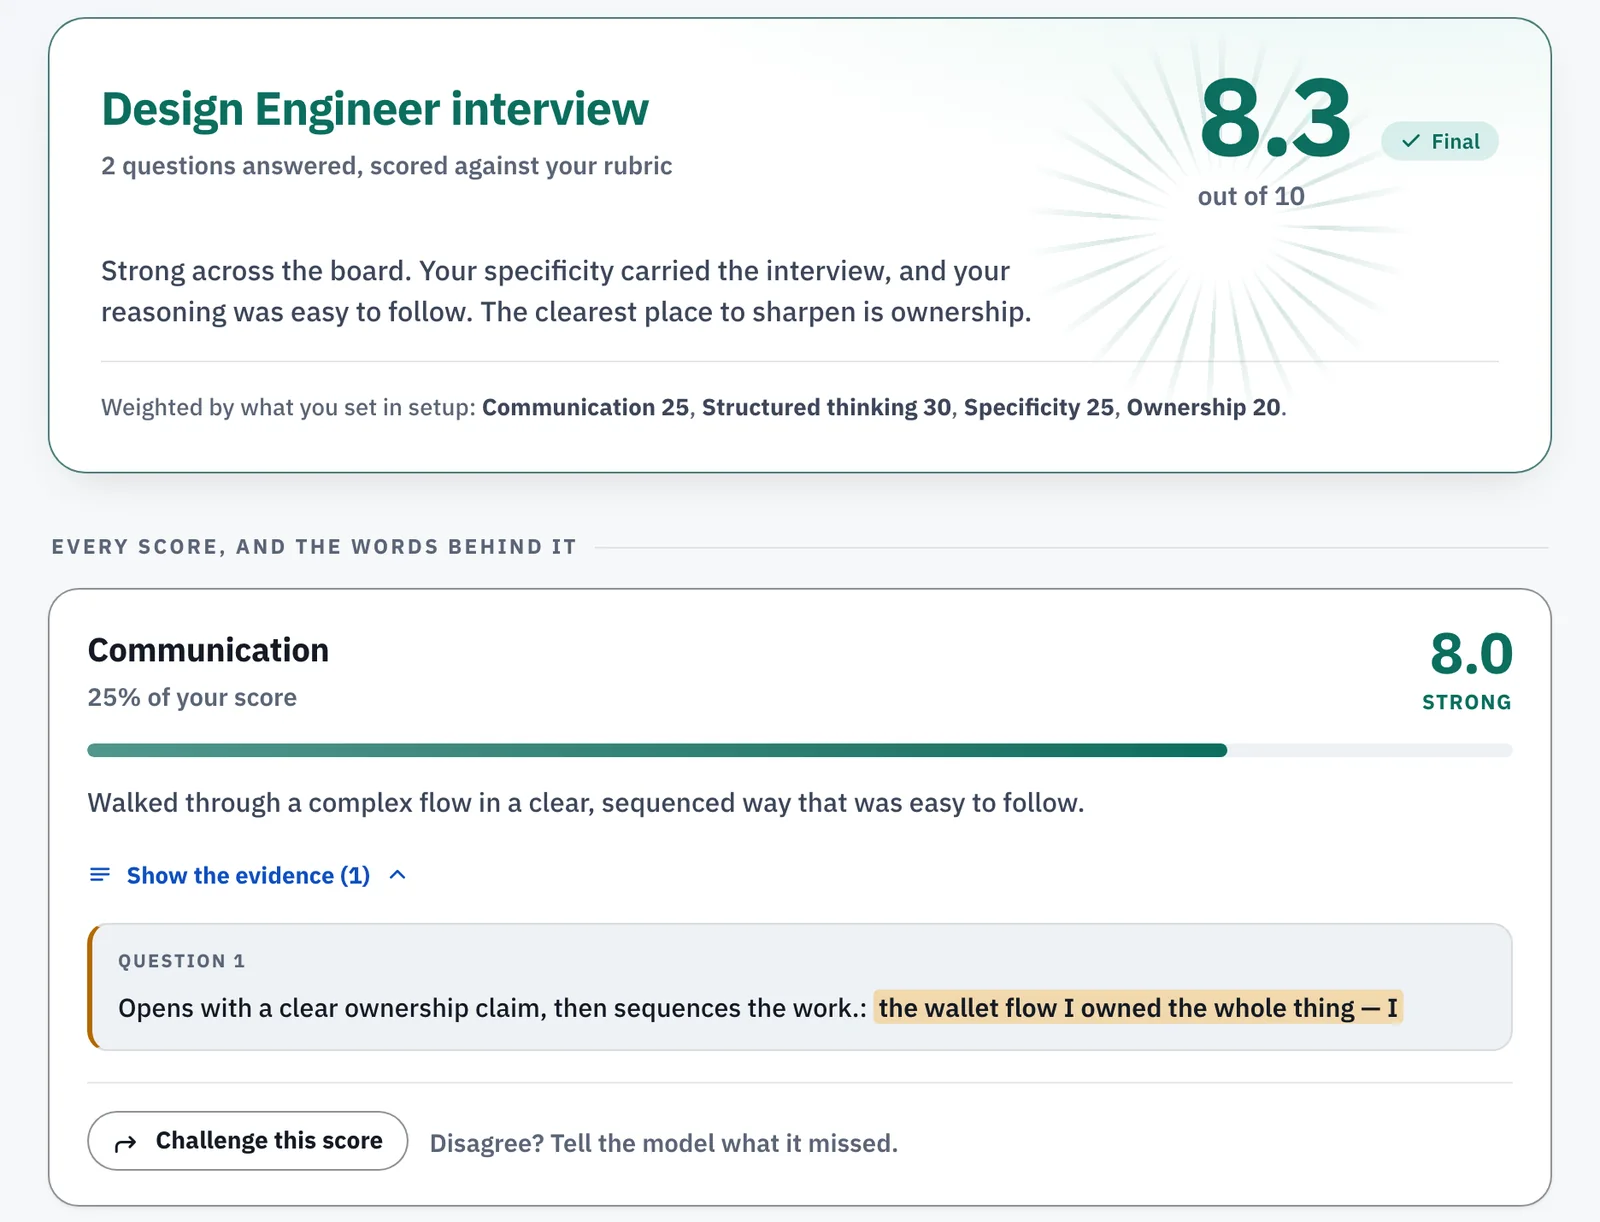Click the Every score section heading
Image resolution: width=1600 pixels, height=1222 pixels.
(314, 547)
